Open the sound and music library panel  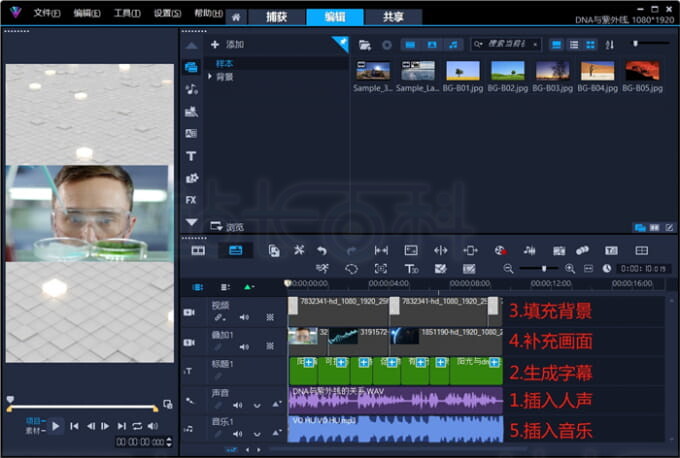pyautogui.click(x=191, y=89)
